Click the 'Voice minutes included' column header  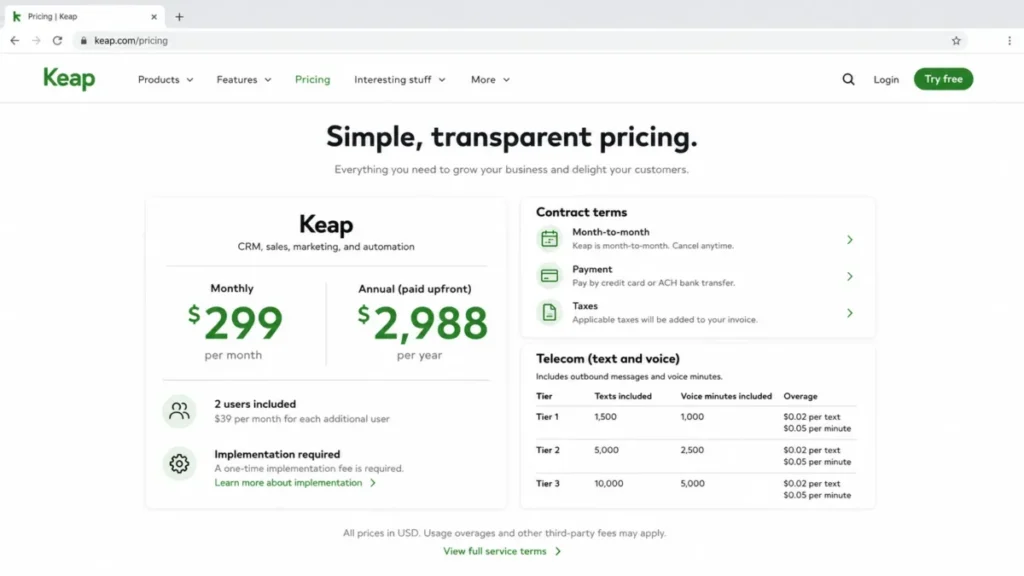(726, 396)
